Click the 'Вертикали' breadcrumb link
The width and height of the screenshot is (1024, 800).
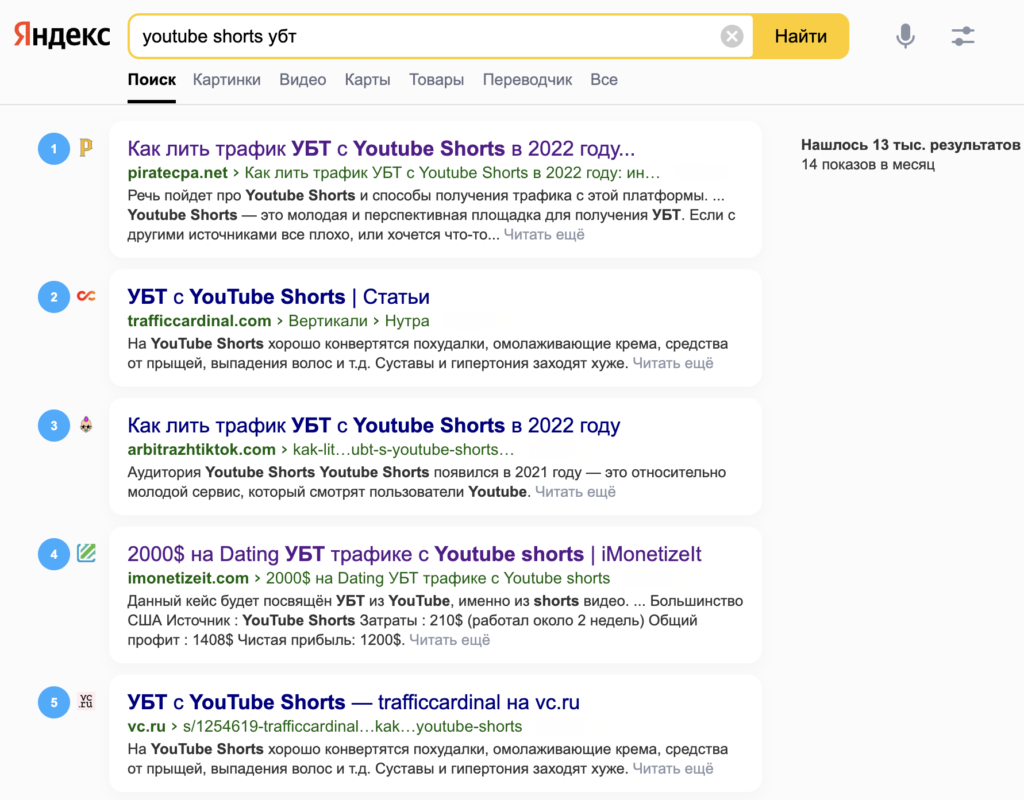[x=327, y=321]
